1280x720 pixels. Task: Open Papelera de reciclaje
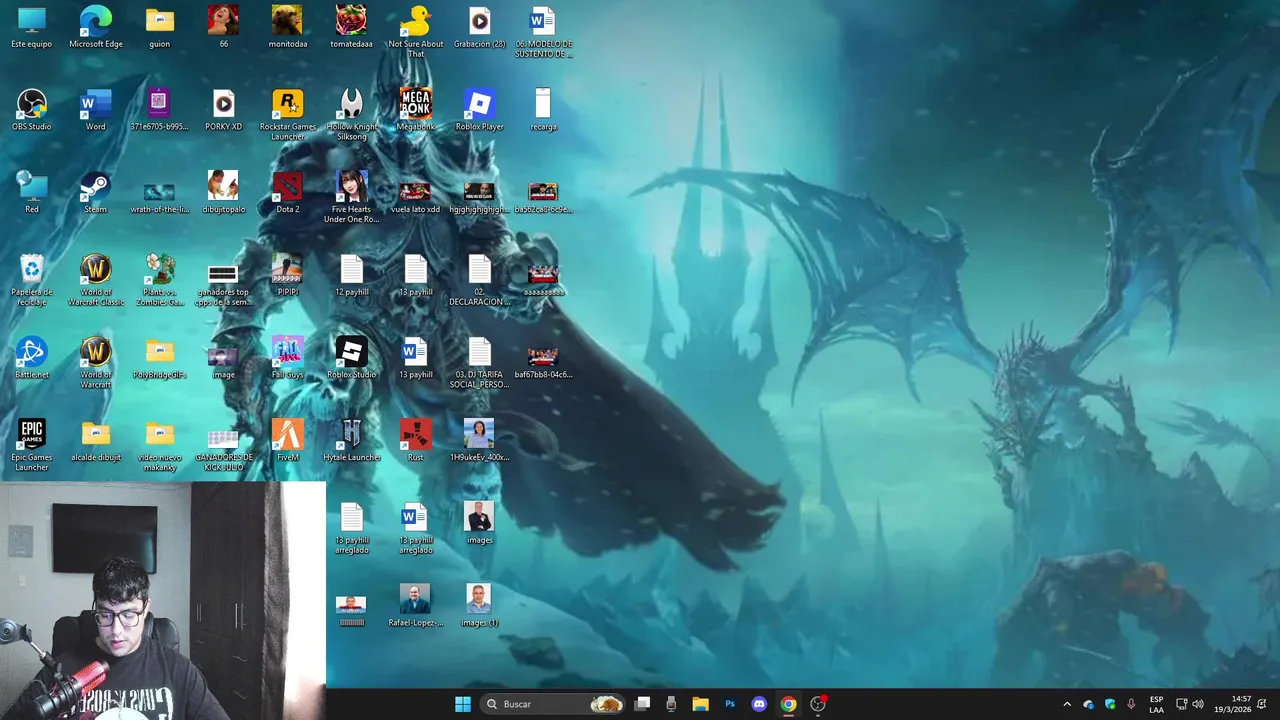[32, 280]
